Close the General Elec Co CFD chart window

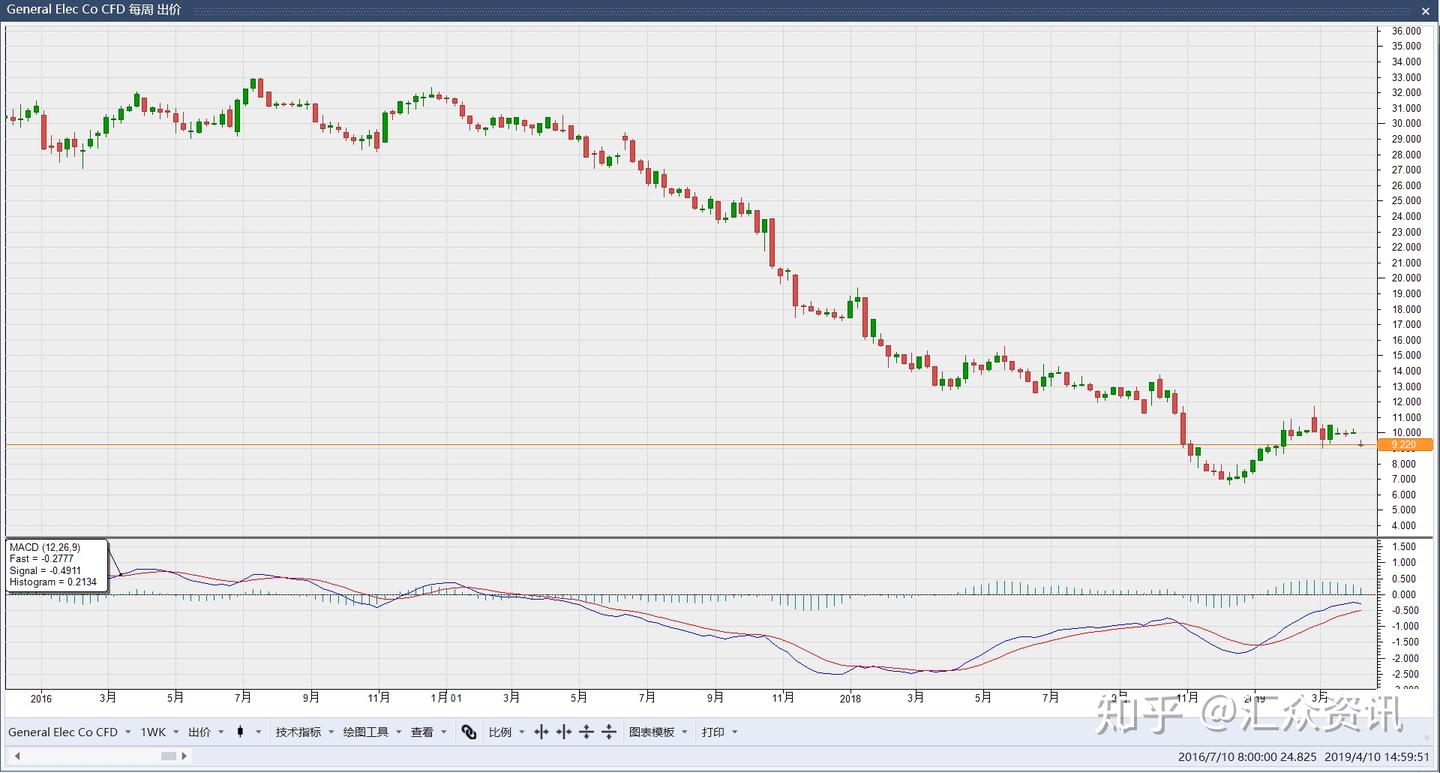1426,10
